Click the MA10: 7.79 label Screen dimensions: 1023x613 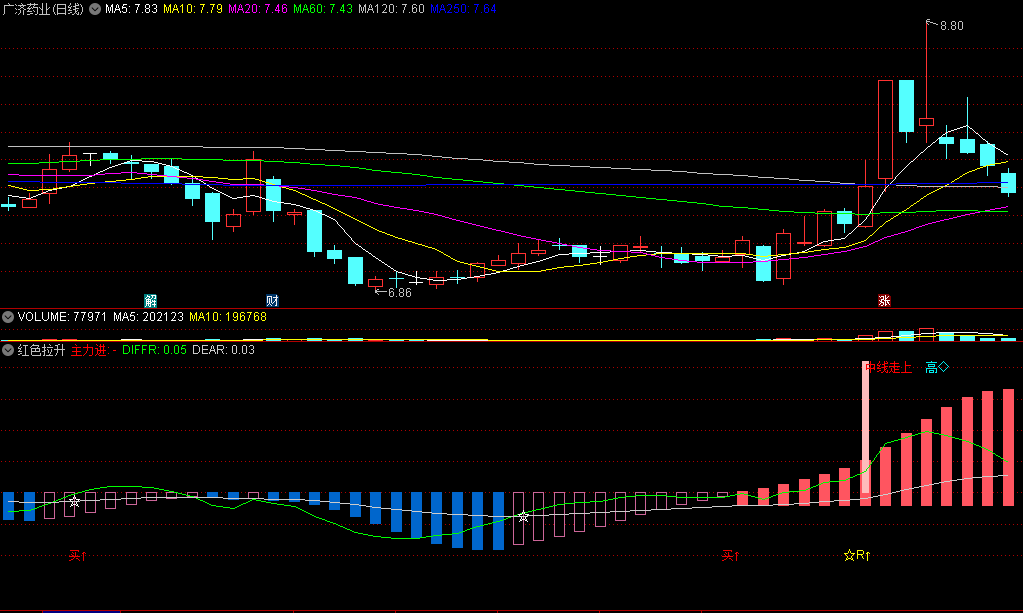[192, 9]
